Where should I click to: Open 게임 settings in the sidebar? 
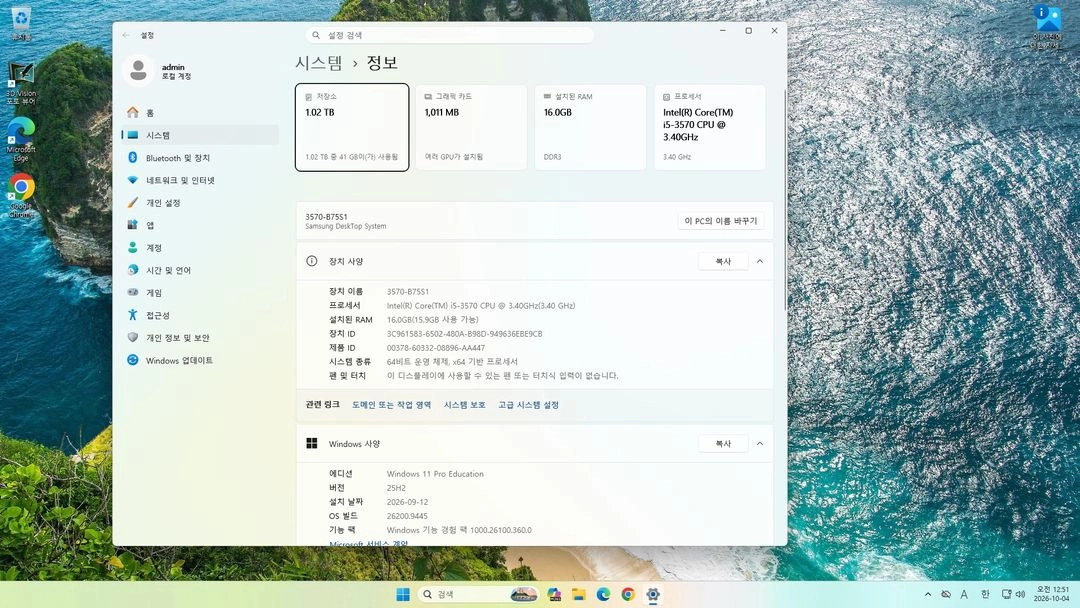(x=200, y=293)
